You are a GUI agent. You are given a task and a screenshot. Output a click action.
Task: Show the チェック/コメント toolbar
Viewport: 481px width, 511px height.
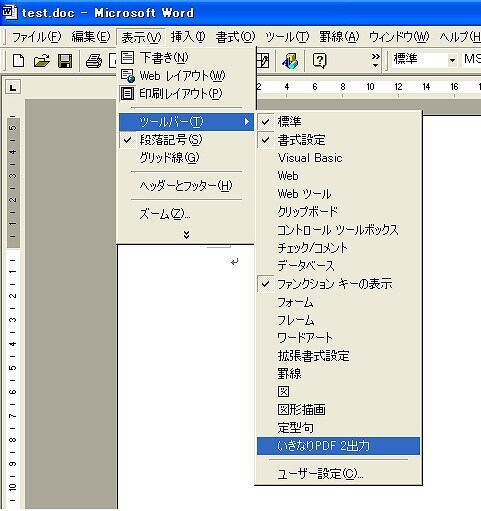click(338, 248)
